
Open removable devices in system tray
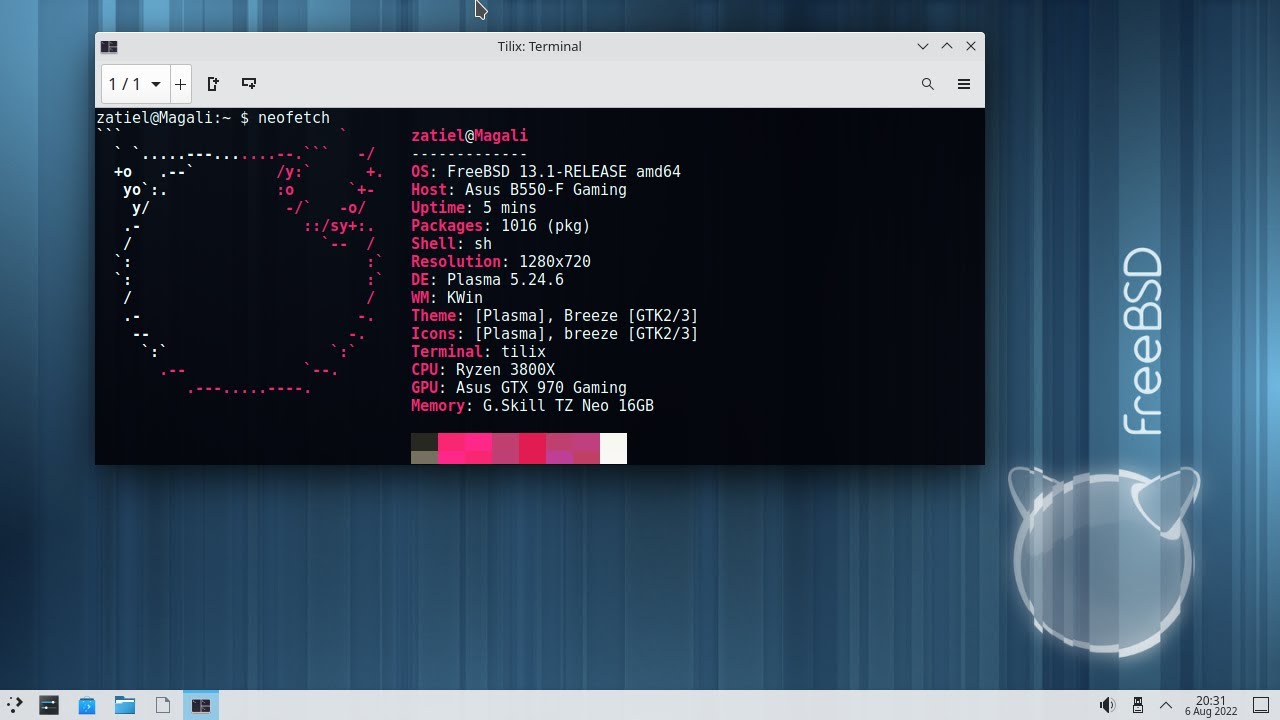[1137, 705]
